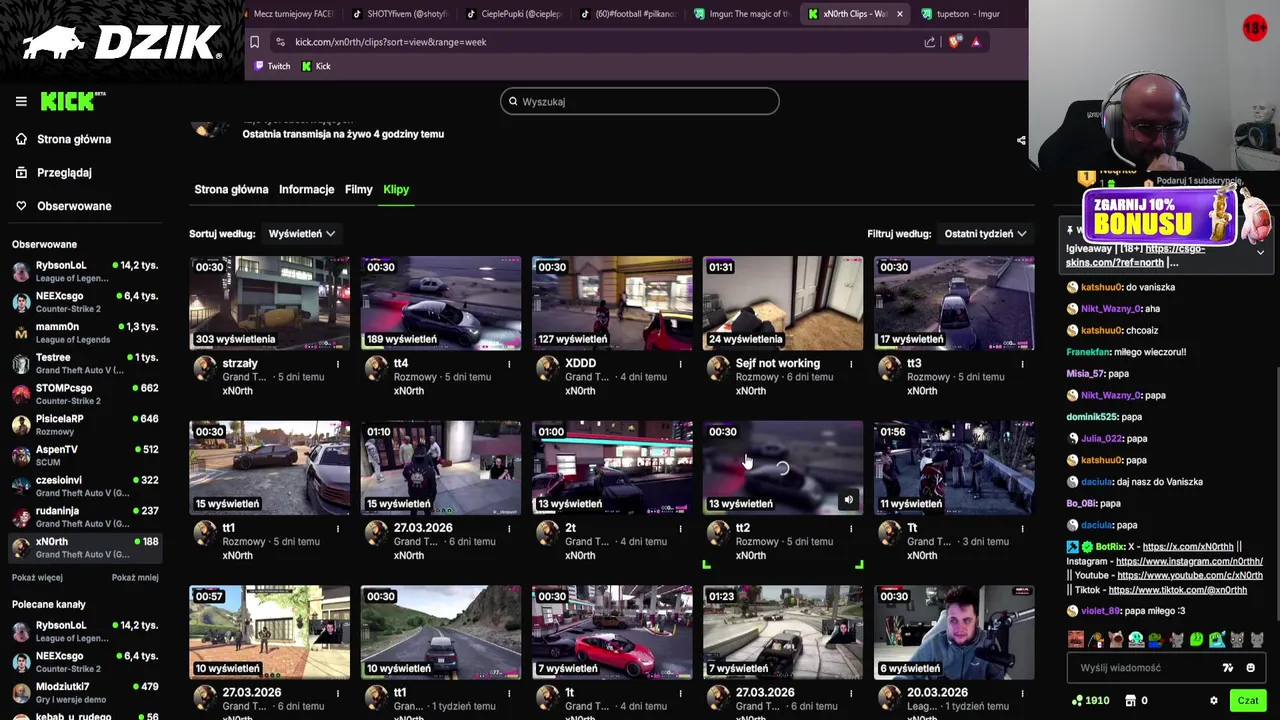Open Obserwowane in the left sidebar

(74, 206)
